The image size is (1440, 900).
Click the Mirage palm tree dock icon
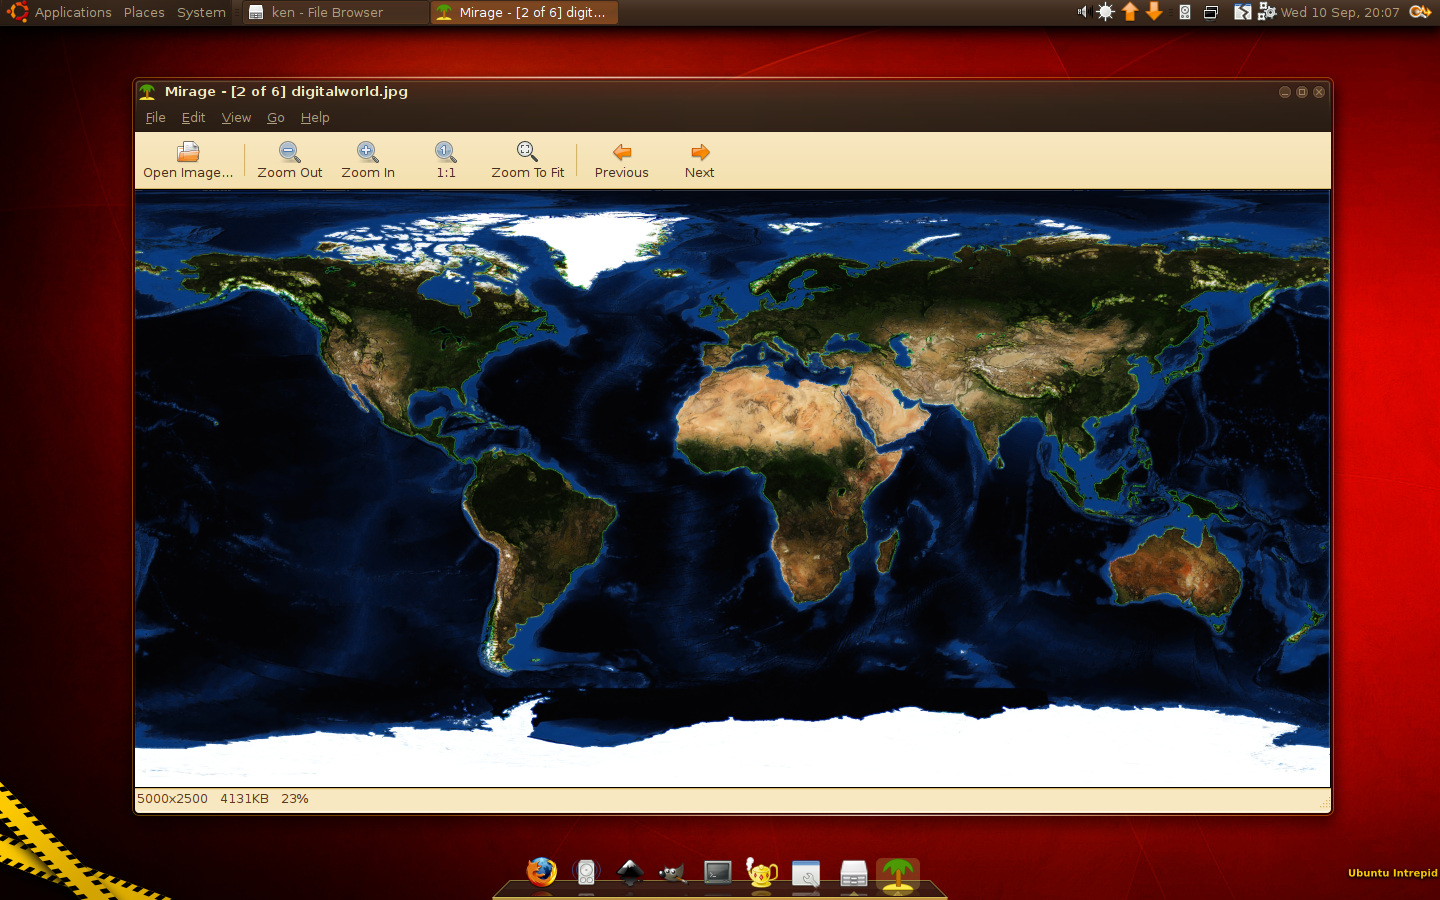coord(898,873)
